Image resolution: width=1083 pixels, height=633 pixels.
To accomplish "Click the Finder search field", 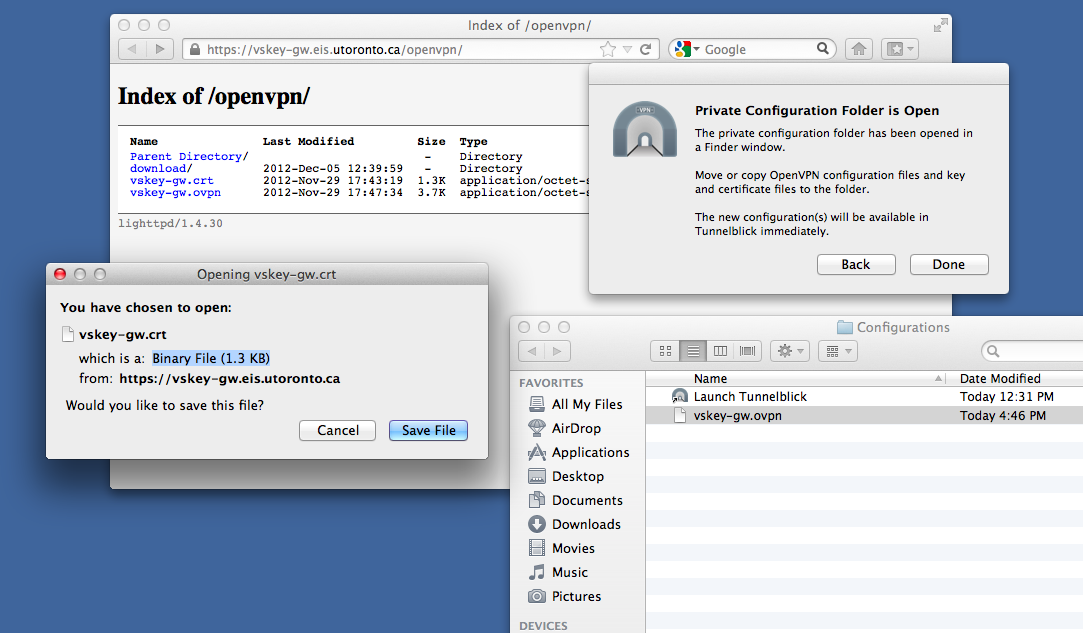I will (1033, 351).
